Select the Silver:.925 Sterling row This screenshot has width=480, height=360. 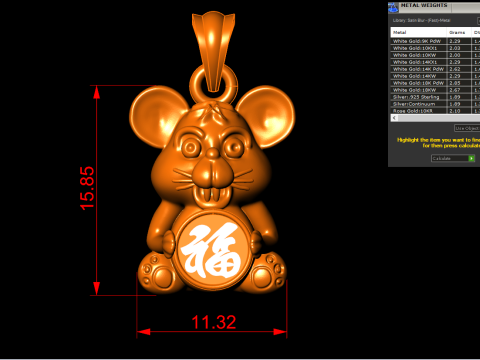pos(435,97)
